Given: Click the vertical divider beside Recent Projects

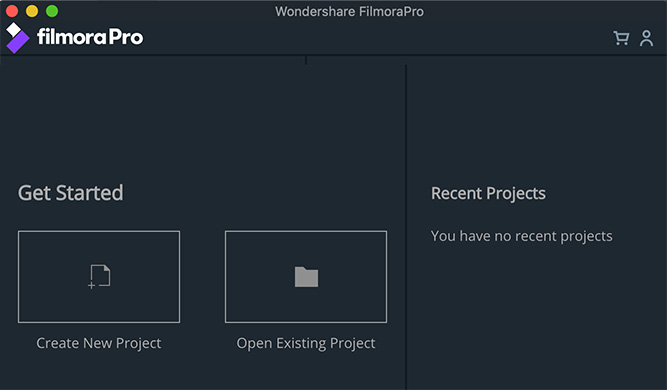Looking at the screenshot, I should pyautogui.click(x=406, y=225).
